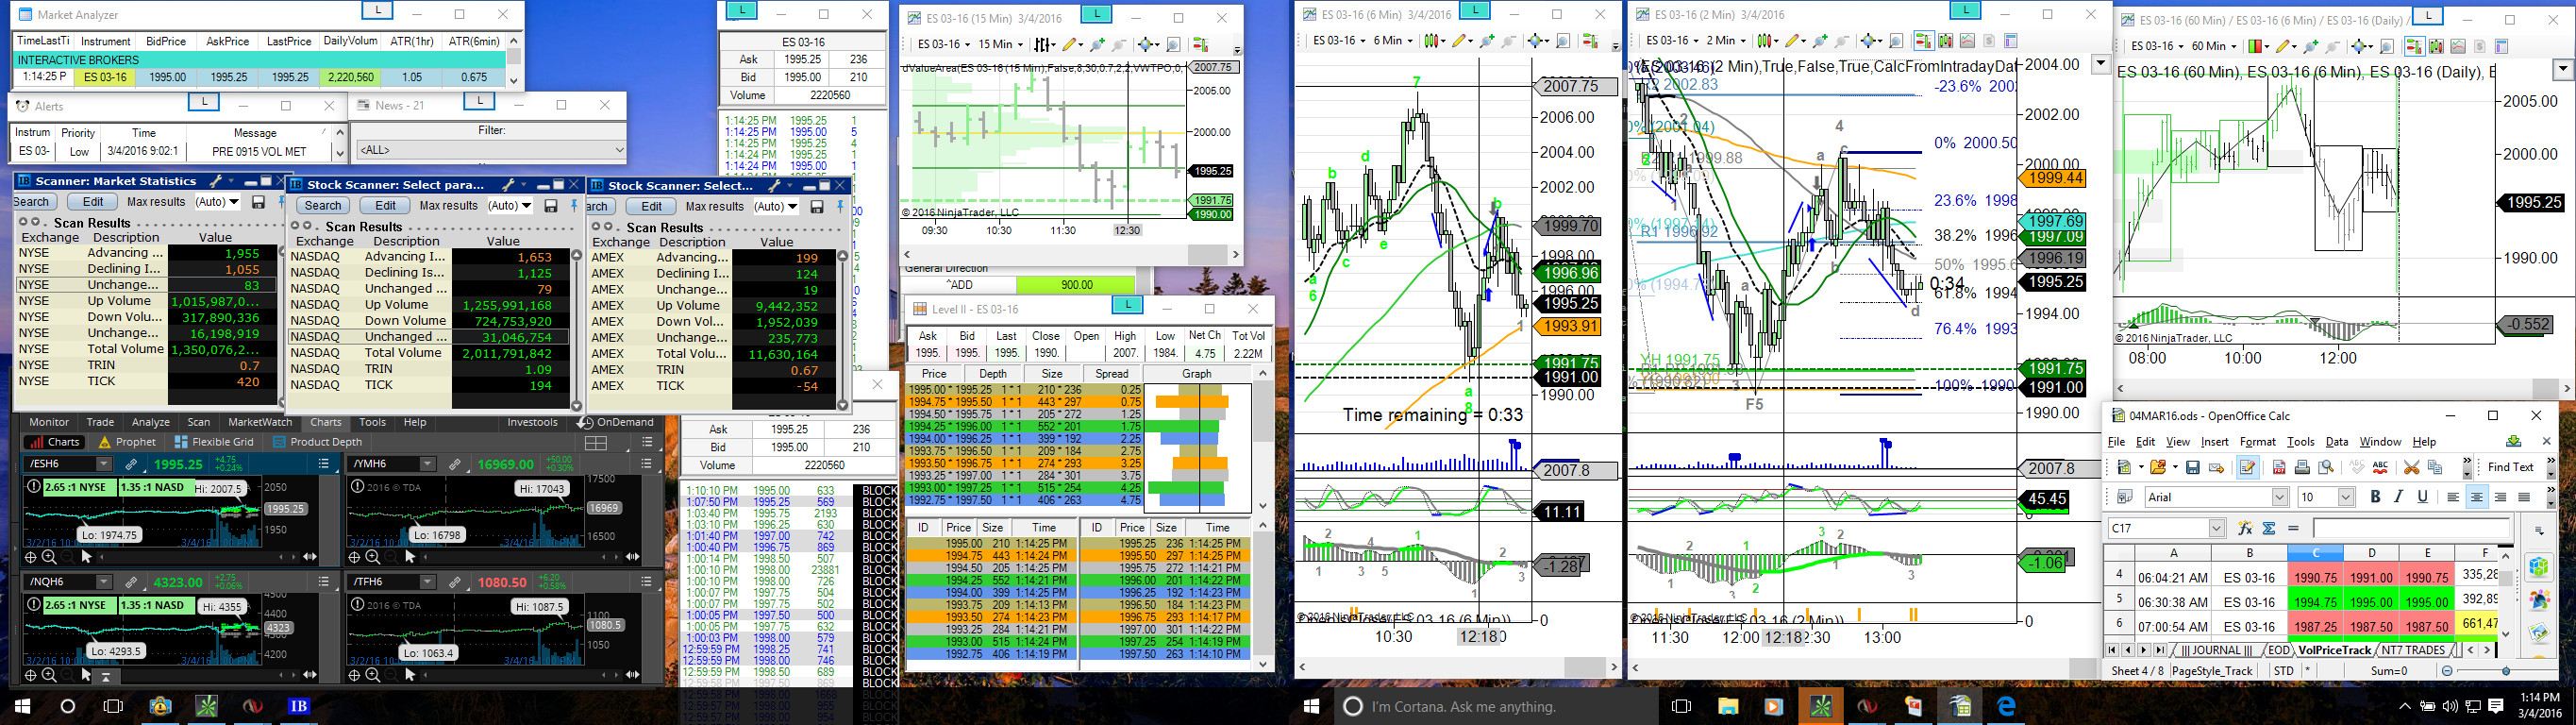Zoom in on the /YMH6 chart
This screenshot has width=2576, height=725.
pyautogui.click(x=372, y=557)
